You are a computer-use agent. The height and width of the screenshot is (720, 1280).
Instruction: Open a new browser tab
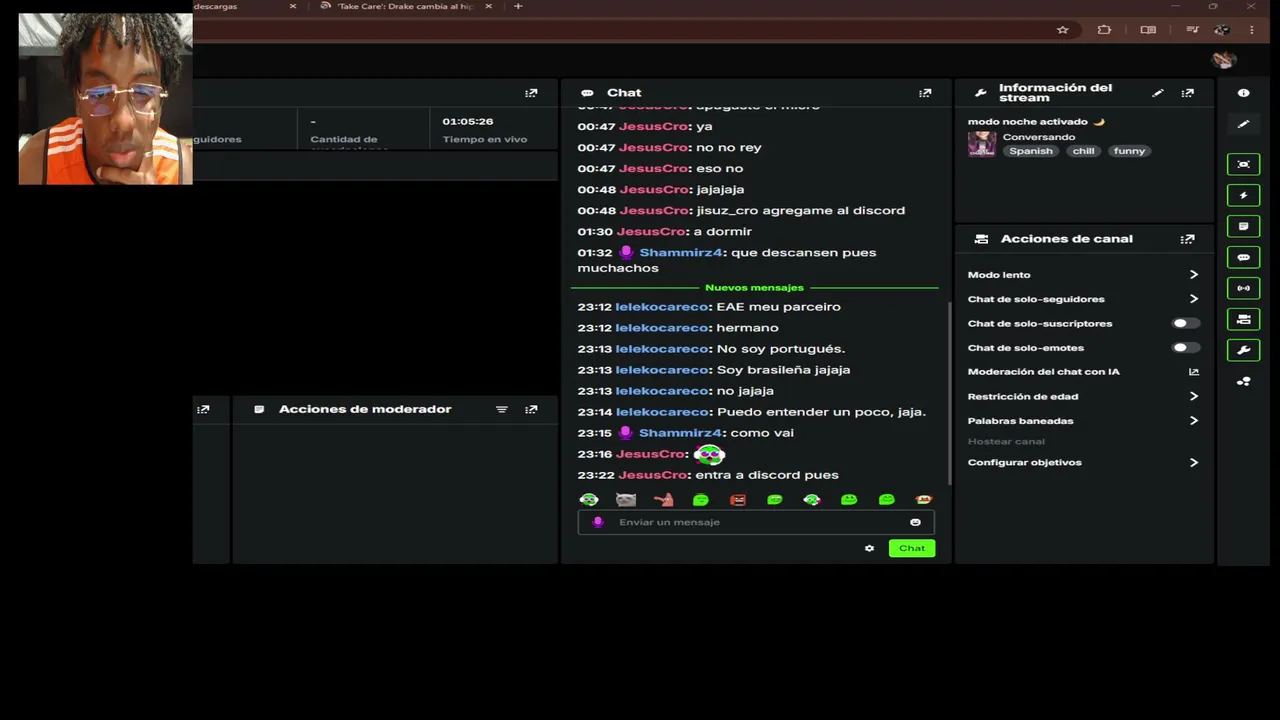518,7
